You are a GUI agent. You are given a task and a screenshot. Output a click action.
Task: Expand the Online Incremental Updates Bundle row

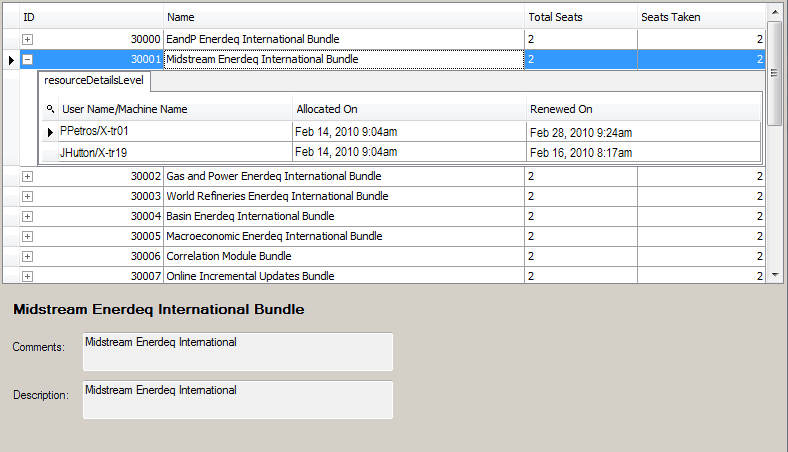click(x=27, y=275)
